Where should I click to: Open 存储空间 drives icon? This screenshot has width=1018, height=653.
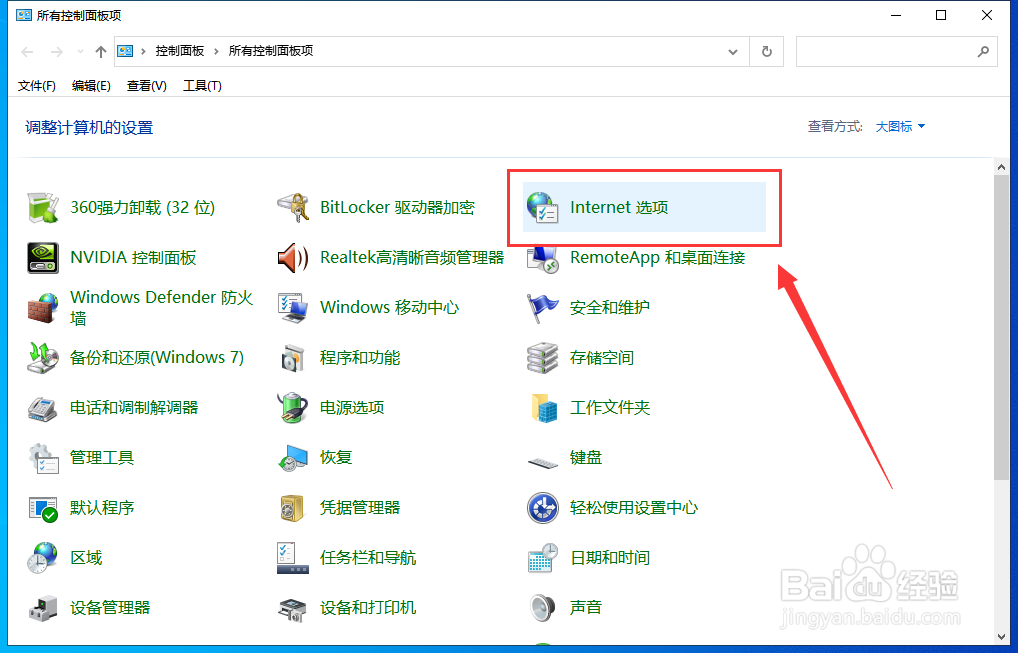pos(543,358)
